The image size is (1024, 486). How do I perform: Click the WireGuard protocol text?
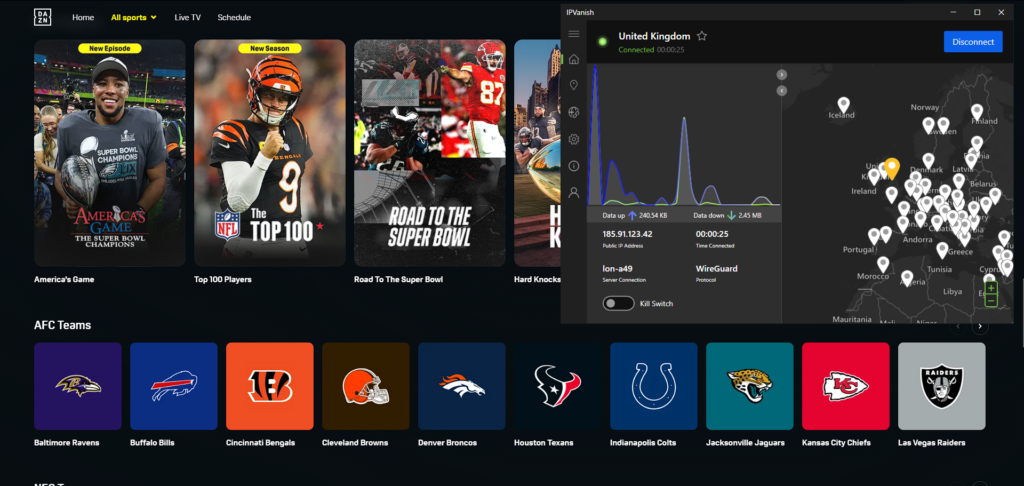pos(716,268)
